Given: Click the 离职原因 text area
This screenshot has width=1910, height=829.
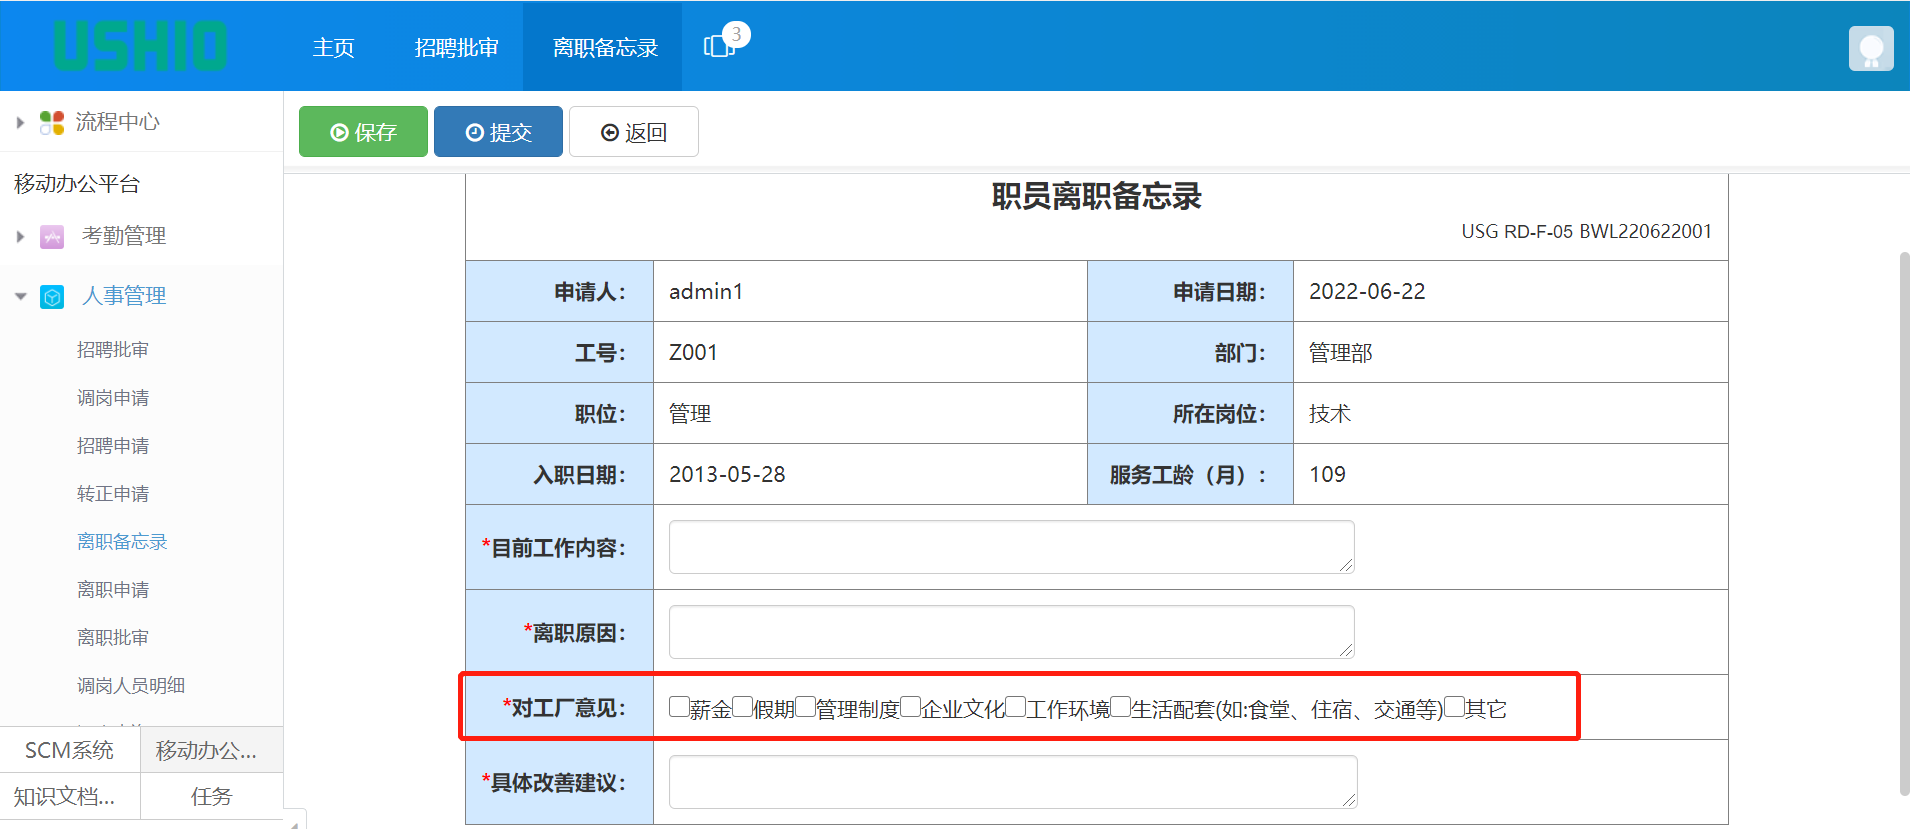Looking at the screenshot, I should (1011, 632).
